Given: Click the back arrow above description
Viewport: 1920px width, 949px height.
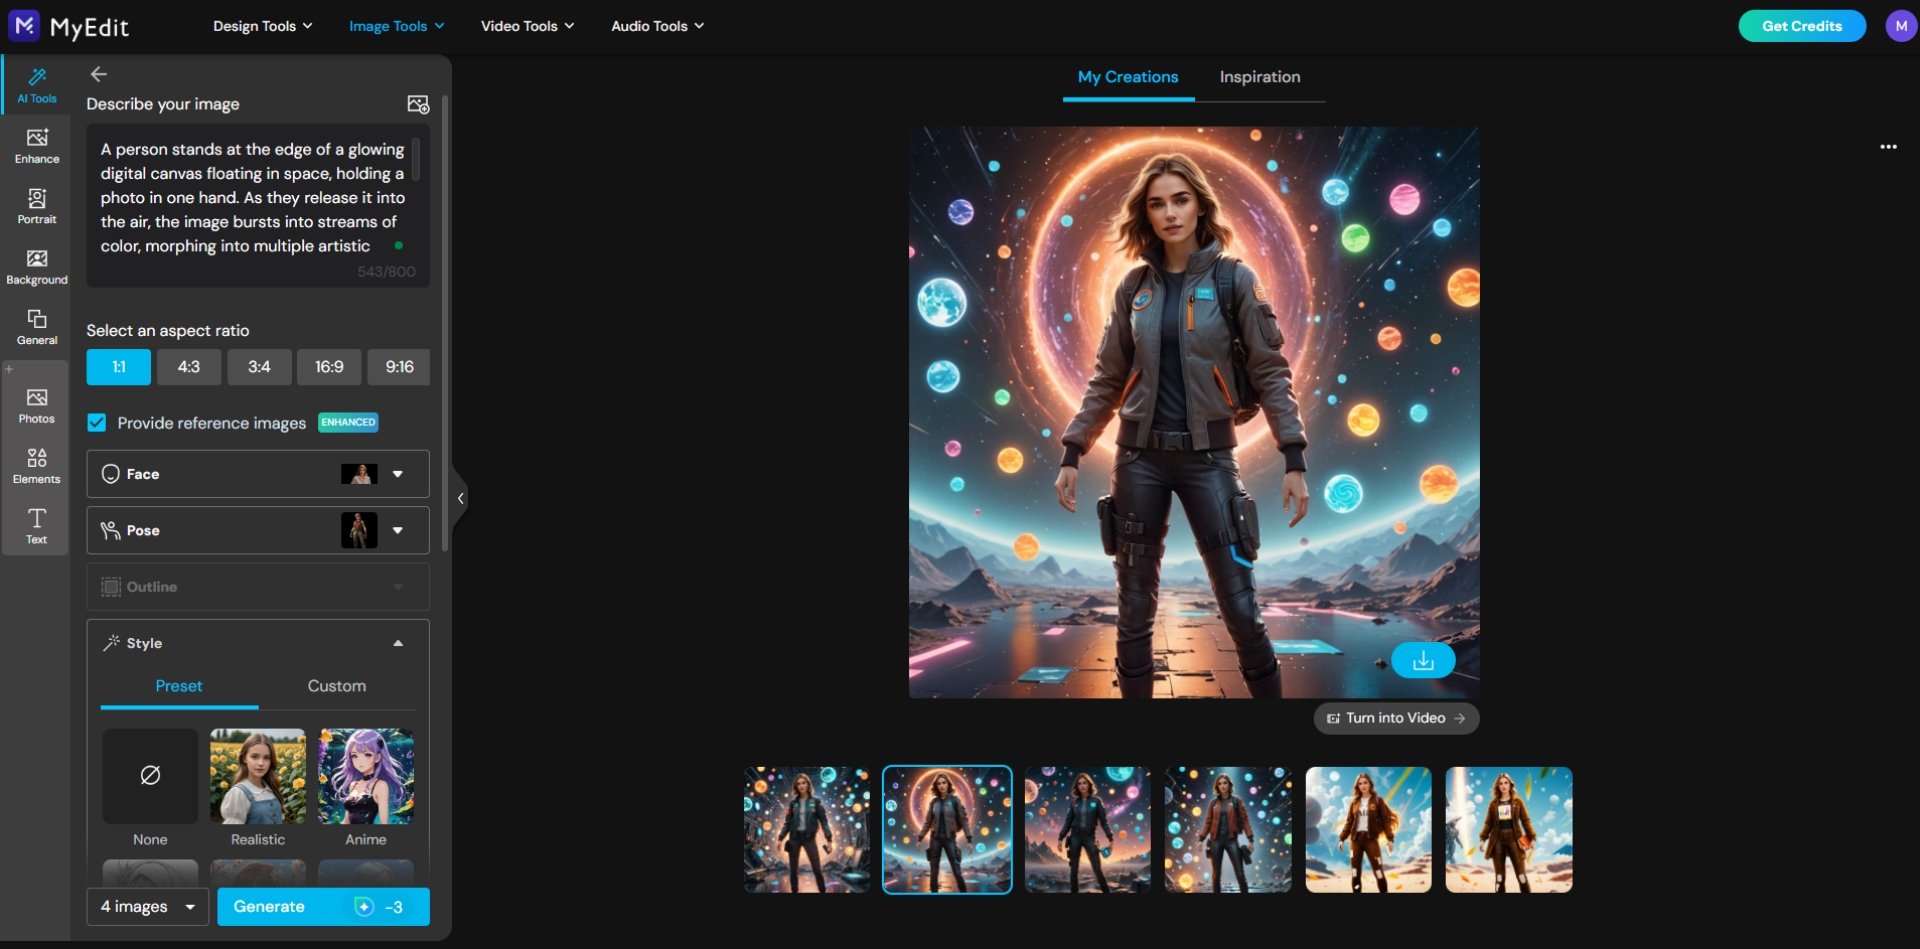Looking at the screenshot, I should click(98, 74).
